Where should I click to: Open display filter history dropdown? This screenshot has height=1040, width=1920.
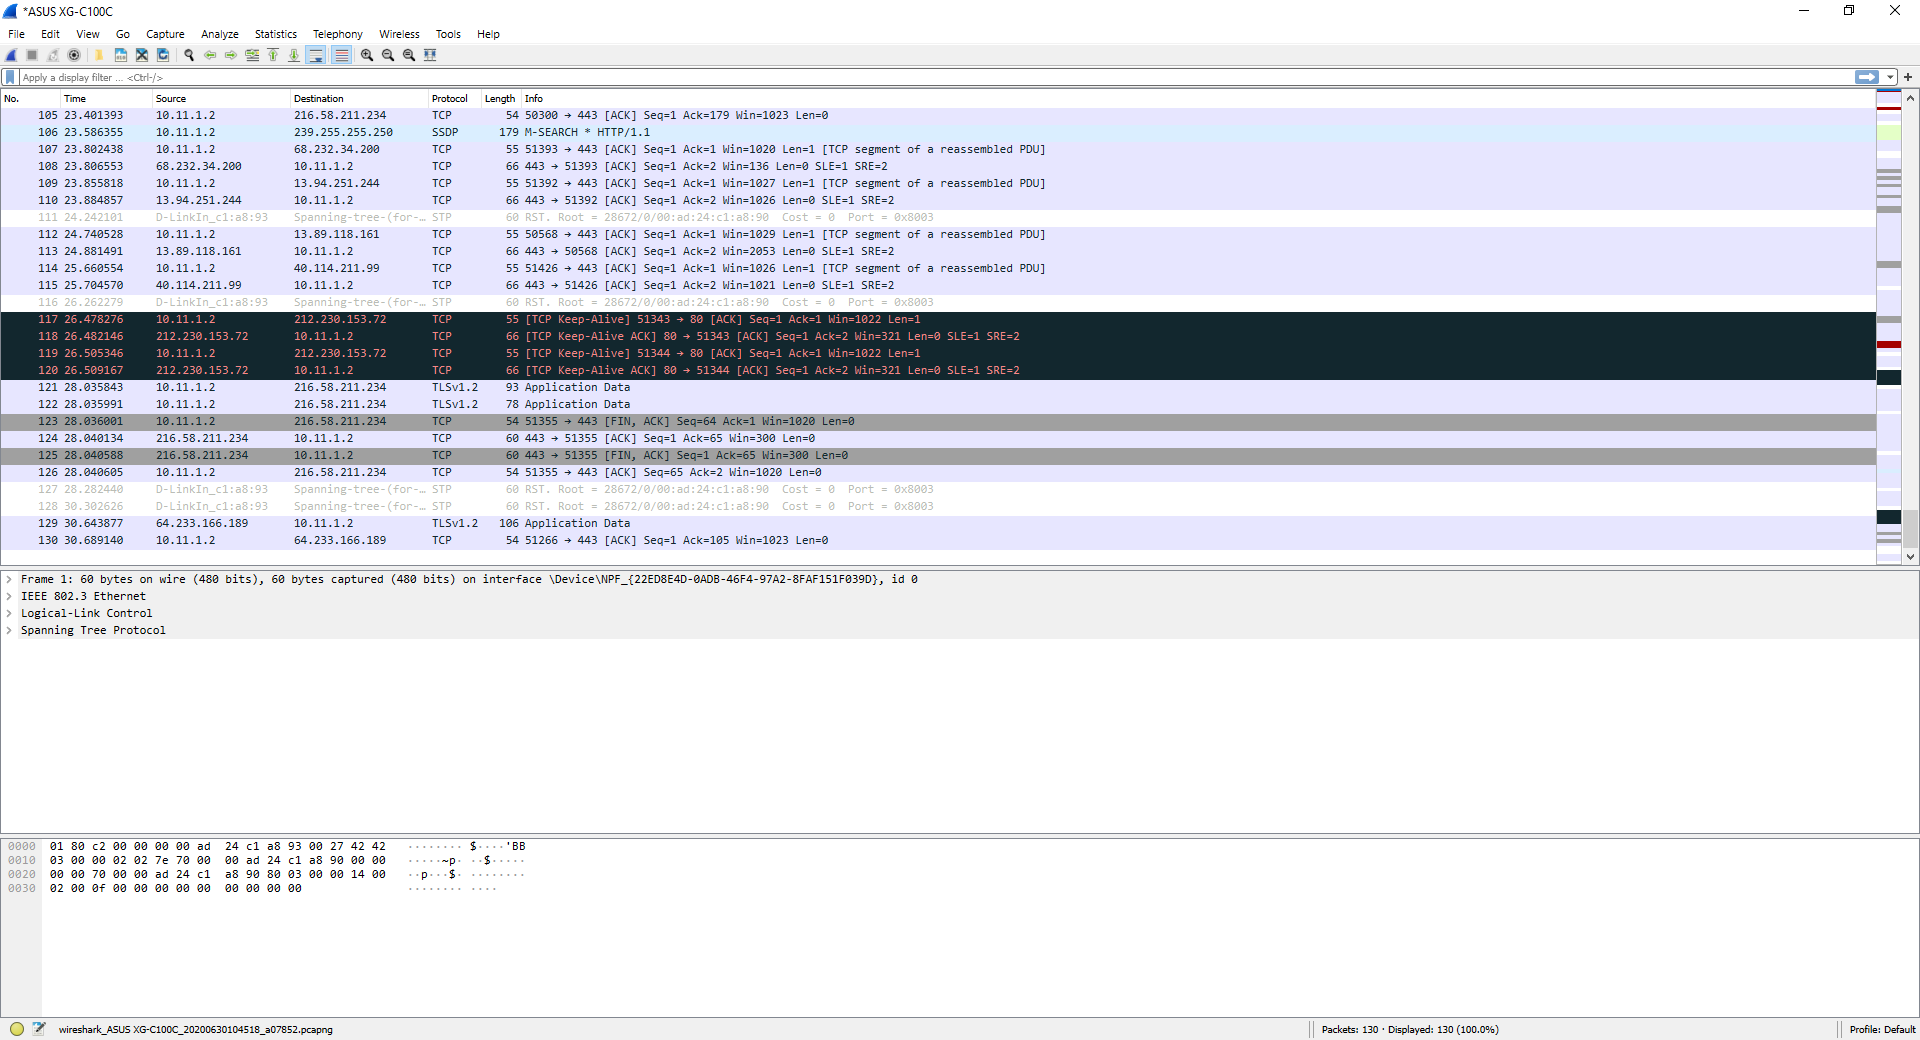(1890, 77)
